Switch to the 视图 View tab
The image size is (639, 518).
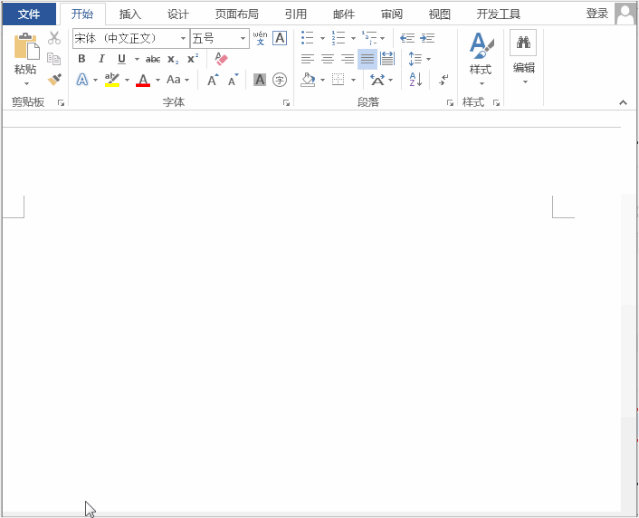439,14
